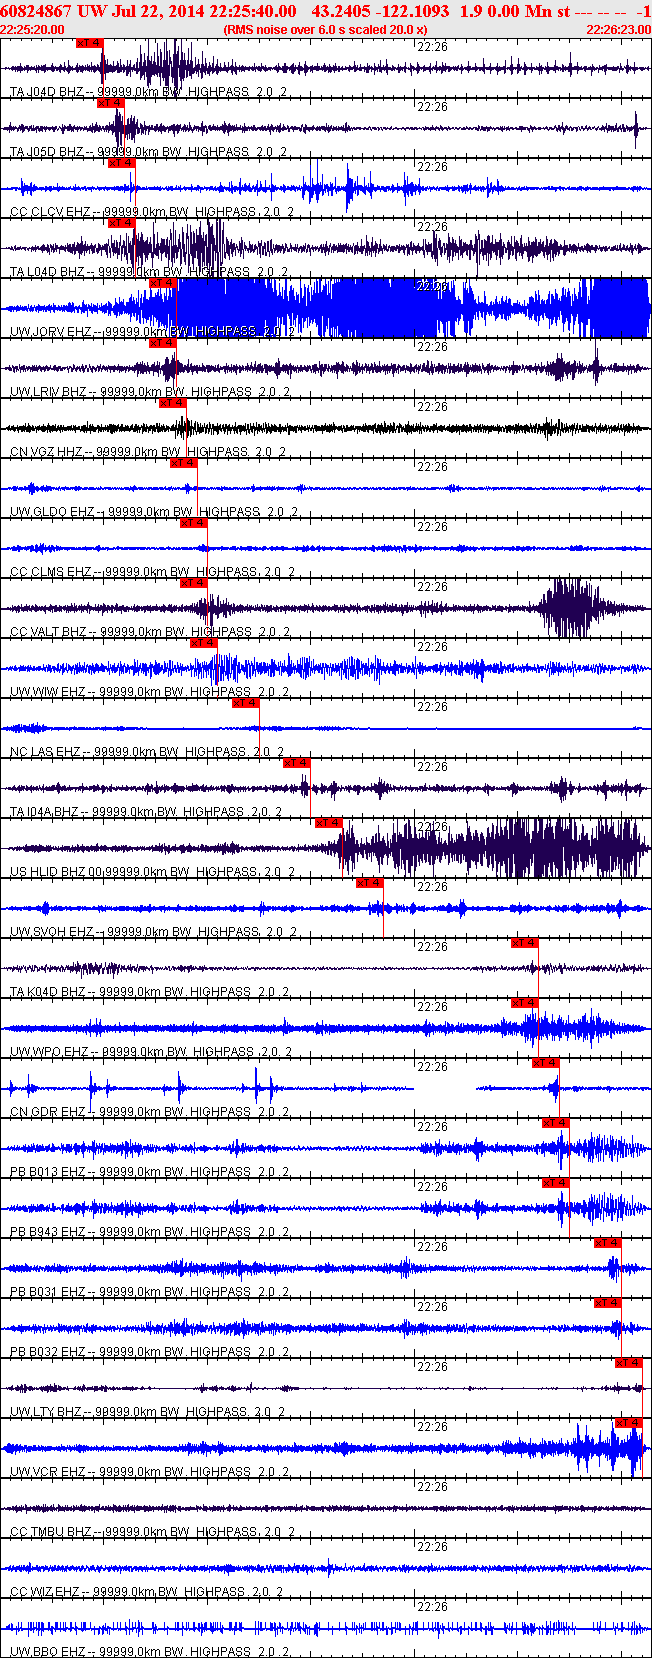Select the red pick marker on CN VGZ trace
Screen dimensions: 652x1658
tap(173, 403)
